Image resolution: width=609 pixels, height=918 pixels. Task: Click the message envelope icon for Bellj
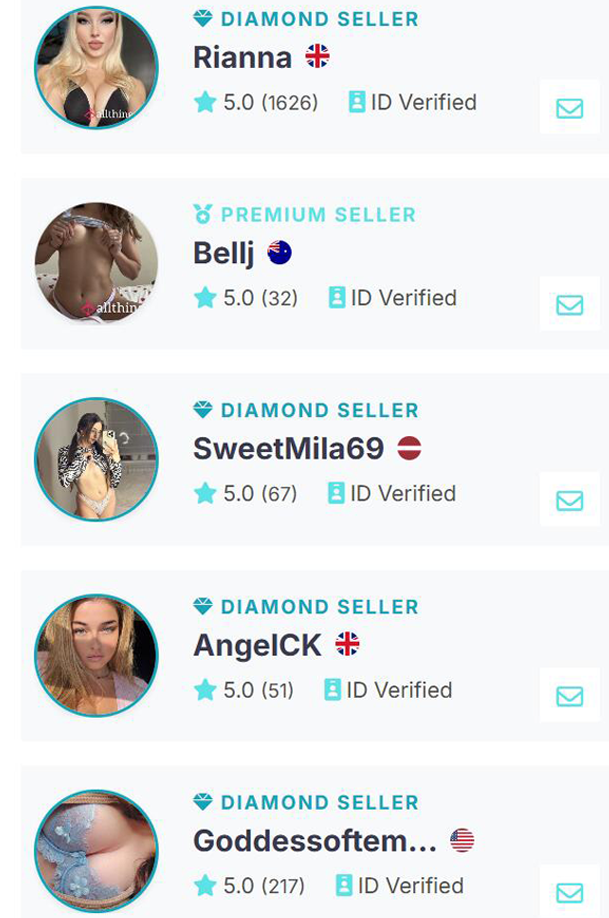(x=569, y=304)
